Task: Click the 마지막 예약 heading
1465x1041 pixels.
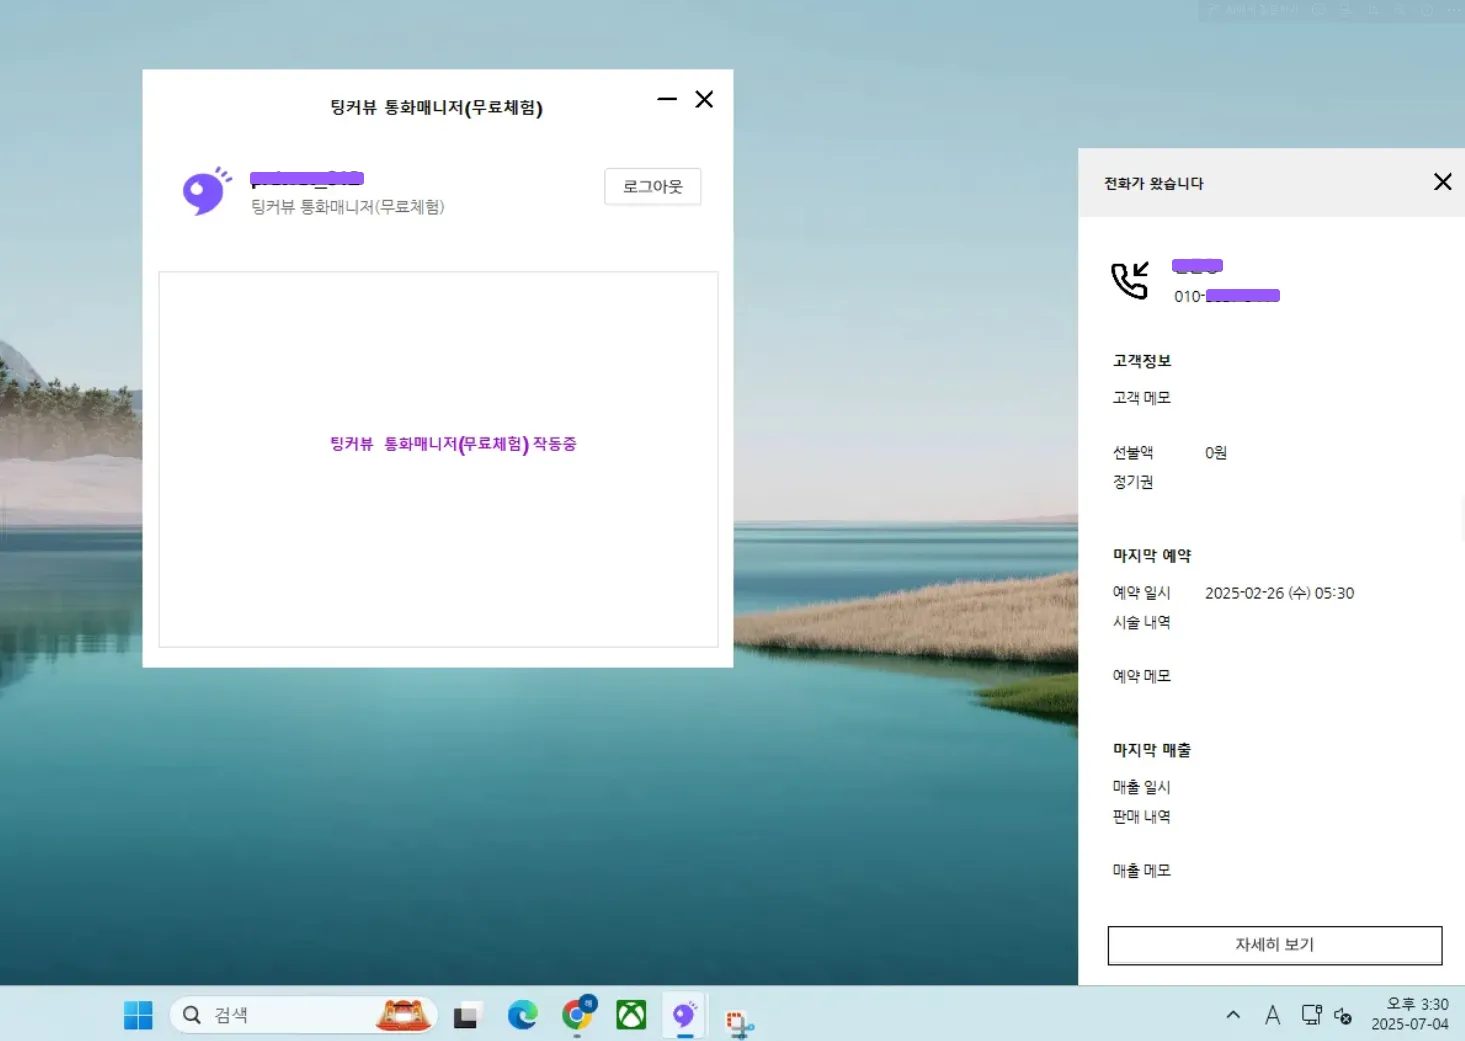Action: [1152, 556]
